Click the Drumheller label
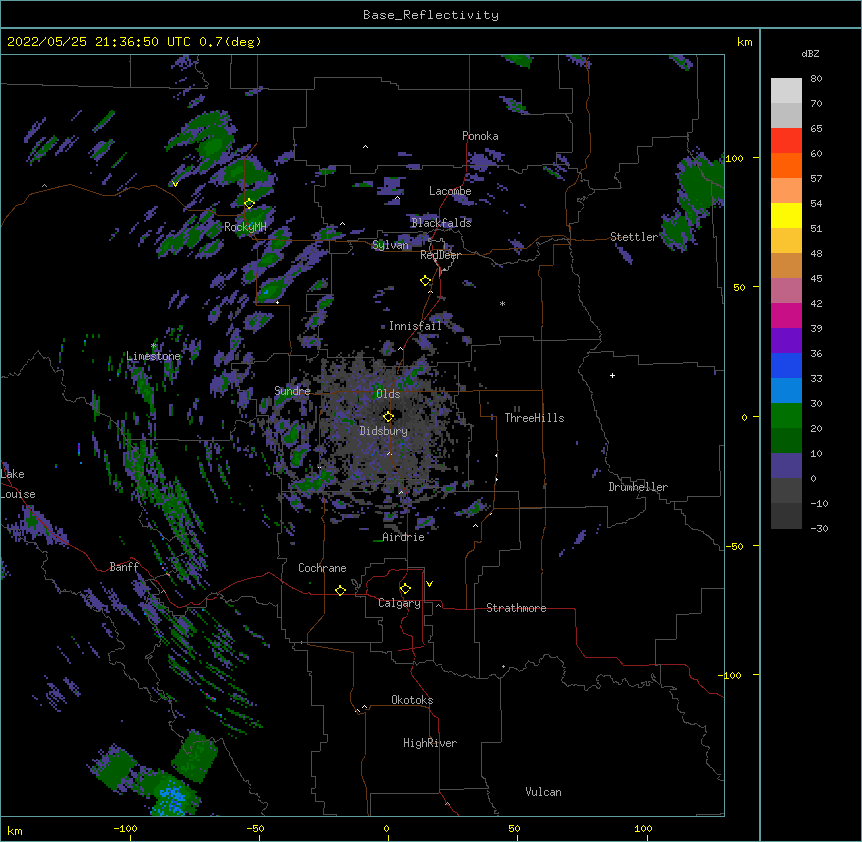 (x=638, y=487)
